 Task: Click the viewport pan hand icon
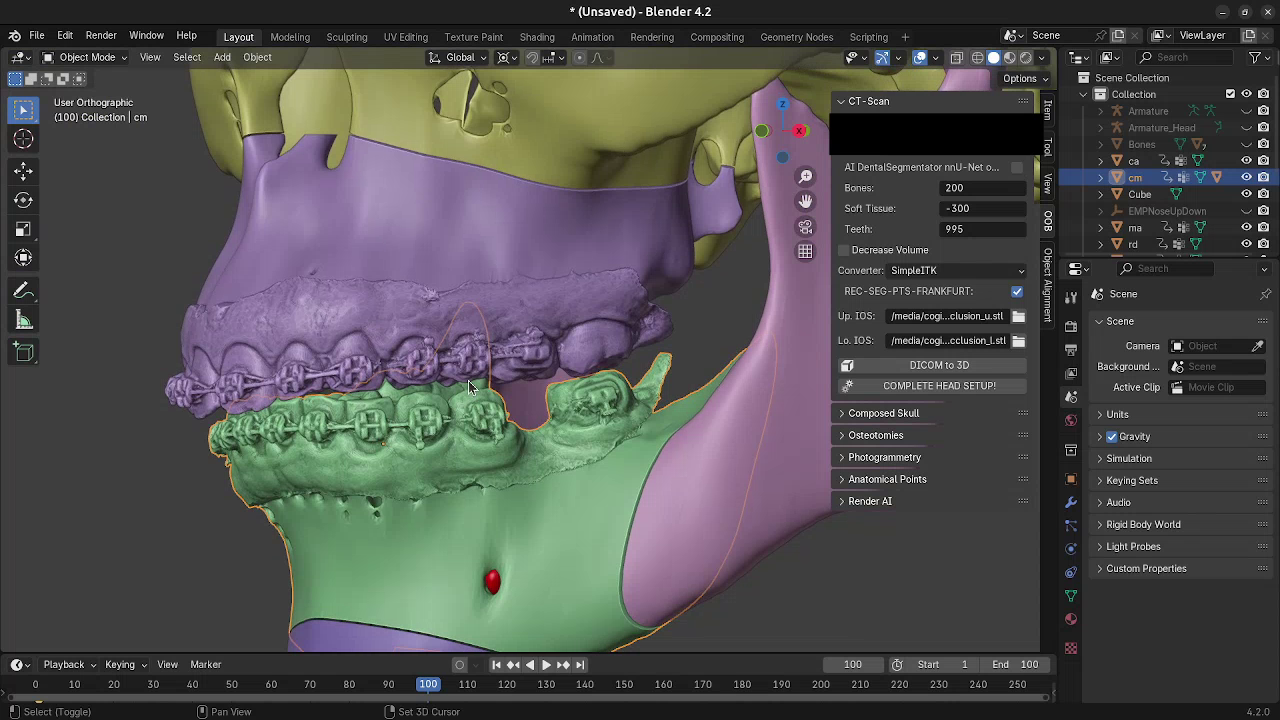(x=805, y=202)
